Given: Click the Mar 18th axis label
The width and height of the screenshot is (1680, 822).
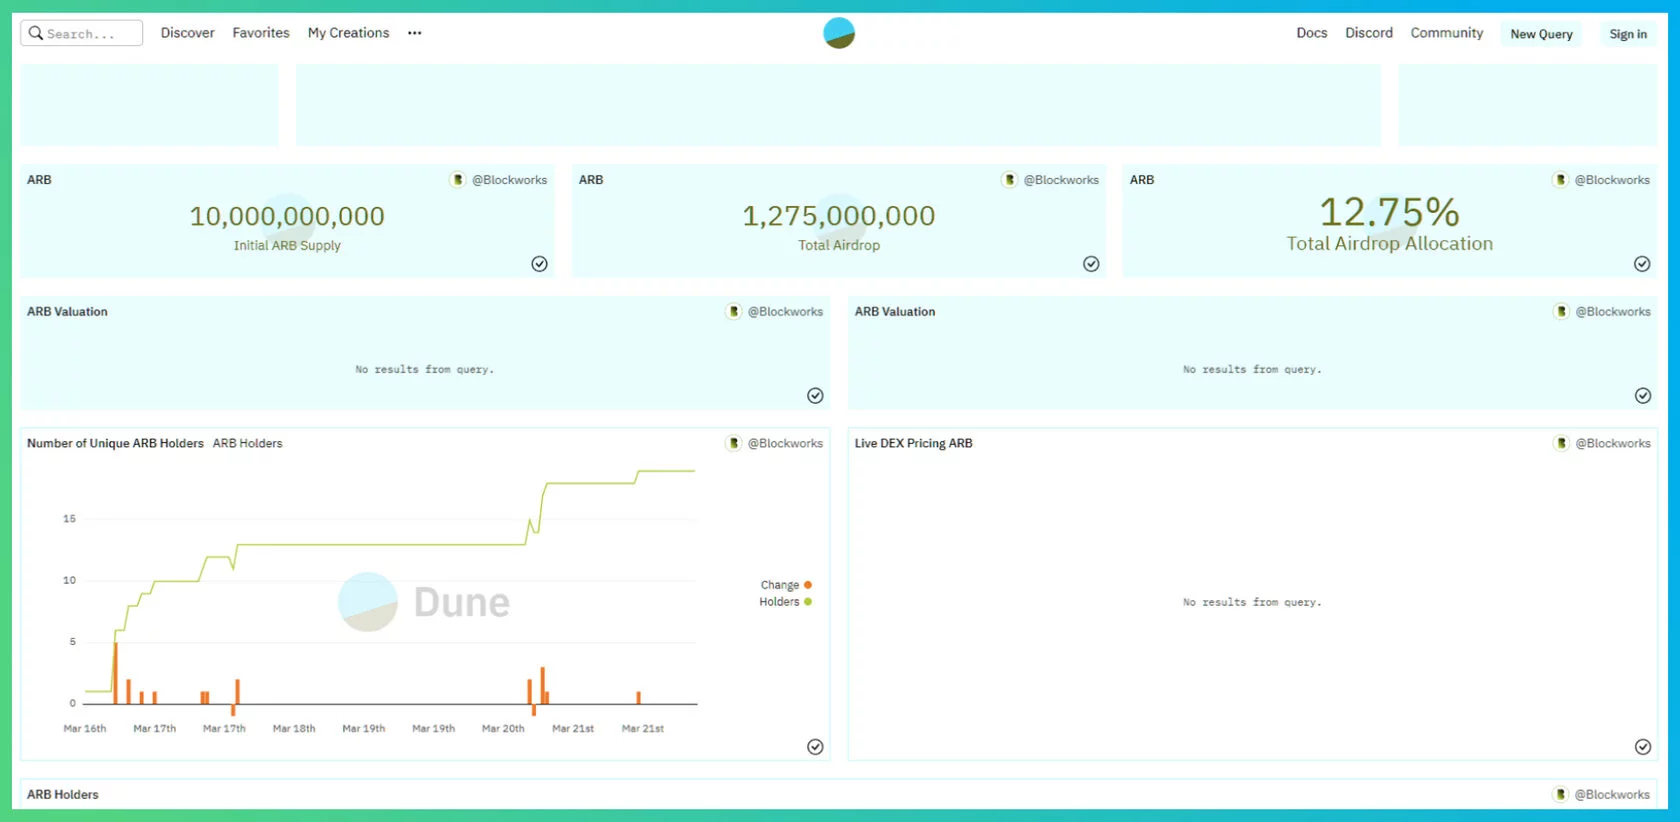Looking at the screenshot, I should [x=294, y=729].
